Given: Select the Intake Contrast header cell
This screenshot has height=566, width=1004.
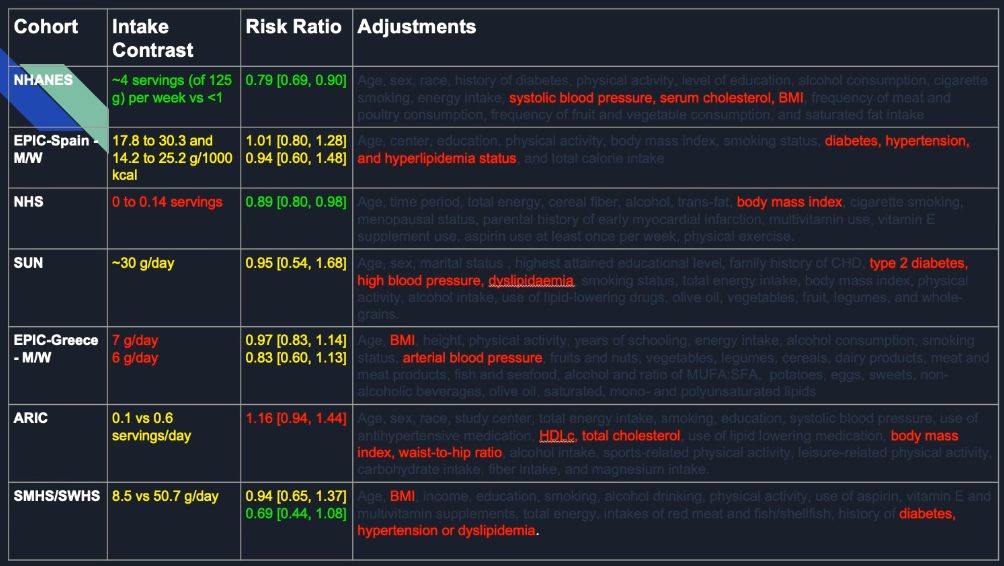Looking at the screenshot, I should (x=174, y=37).
